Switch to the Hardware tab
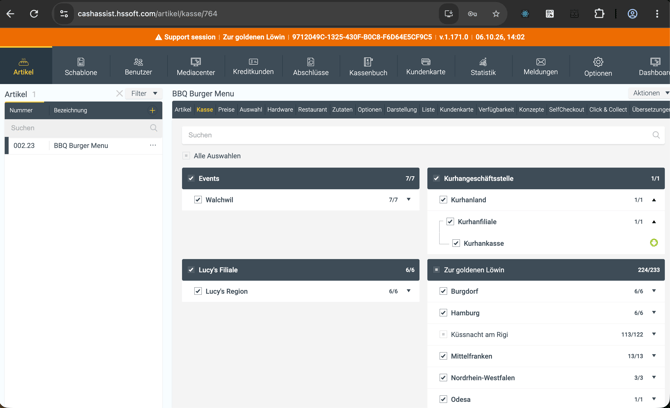The image size is (670, 408). point(280,110)
